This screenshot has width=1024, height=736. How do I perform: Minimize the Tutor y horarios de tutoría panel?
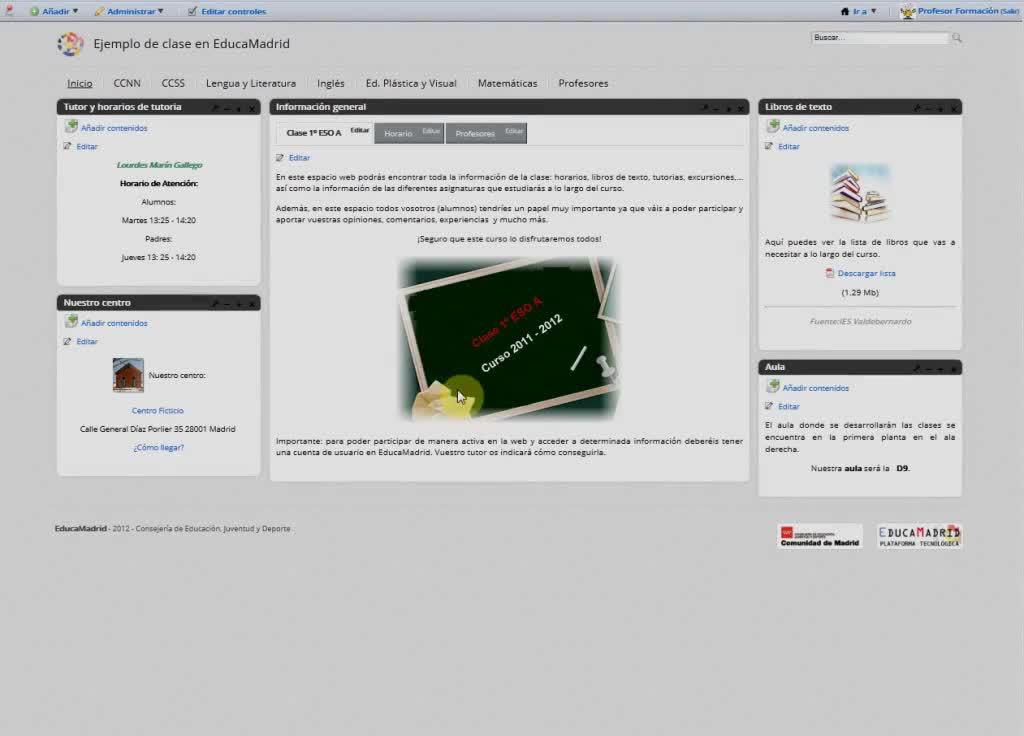pyautogui.click(x=227, y=108)
